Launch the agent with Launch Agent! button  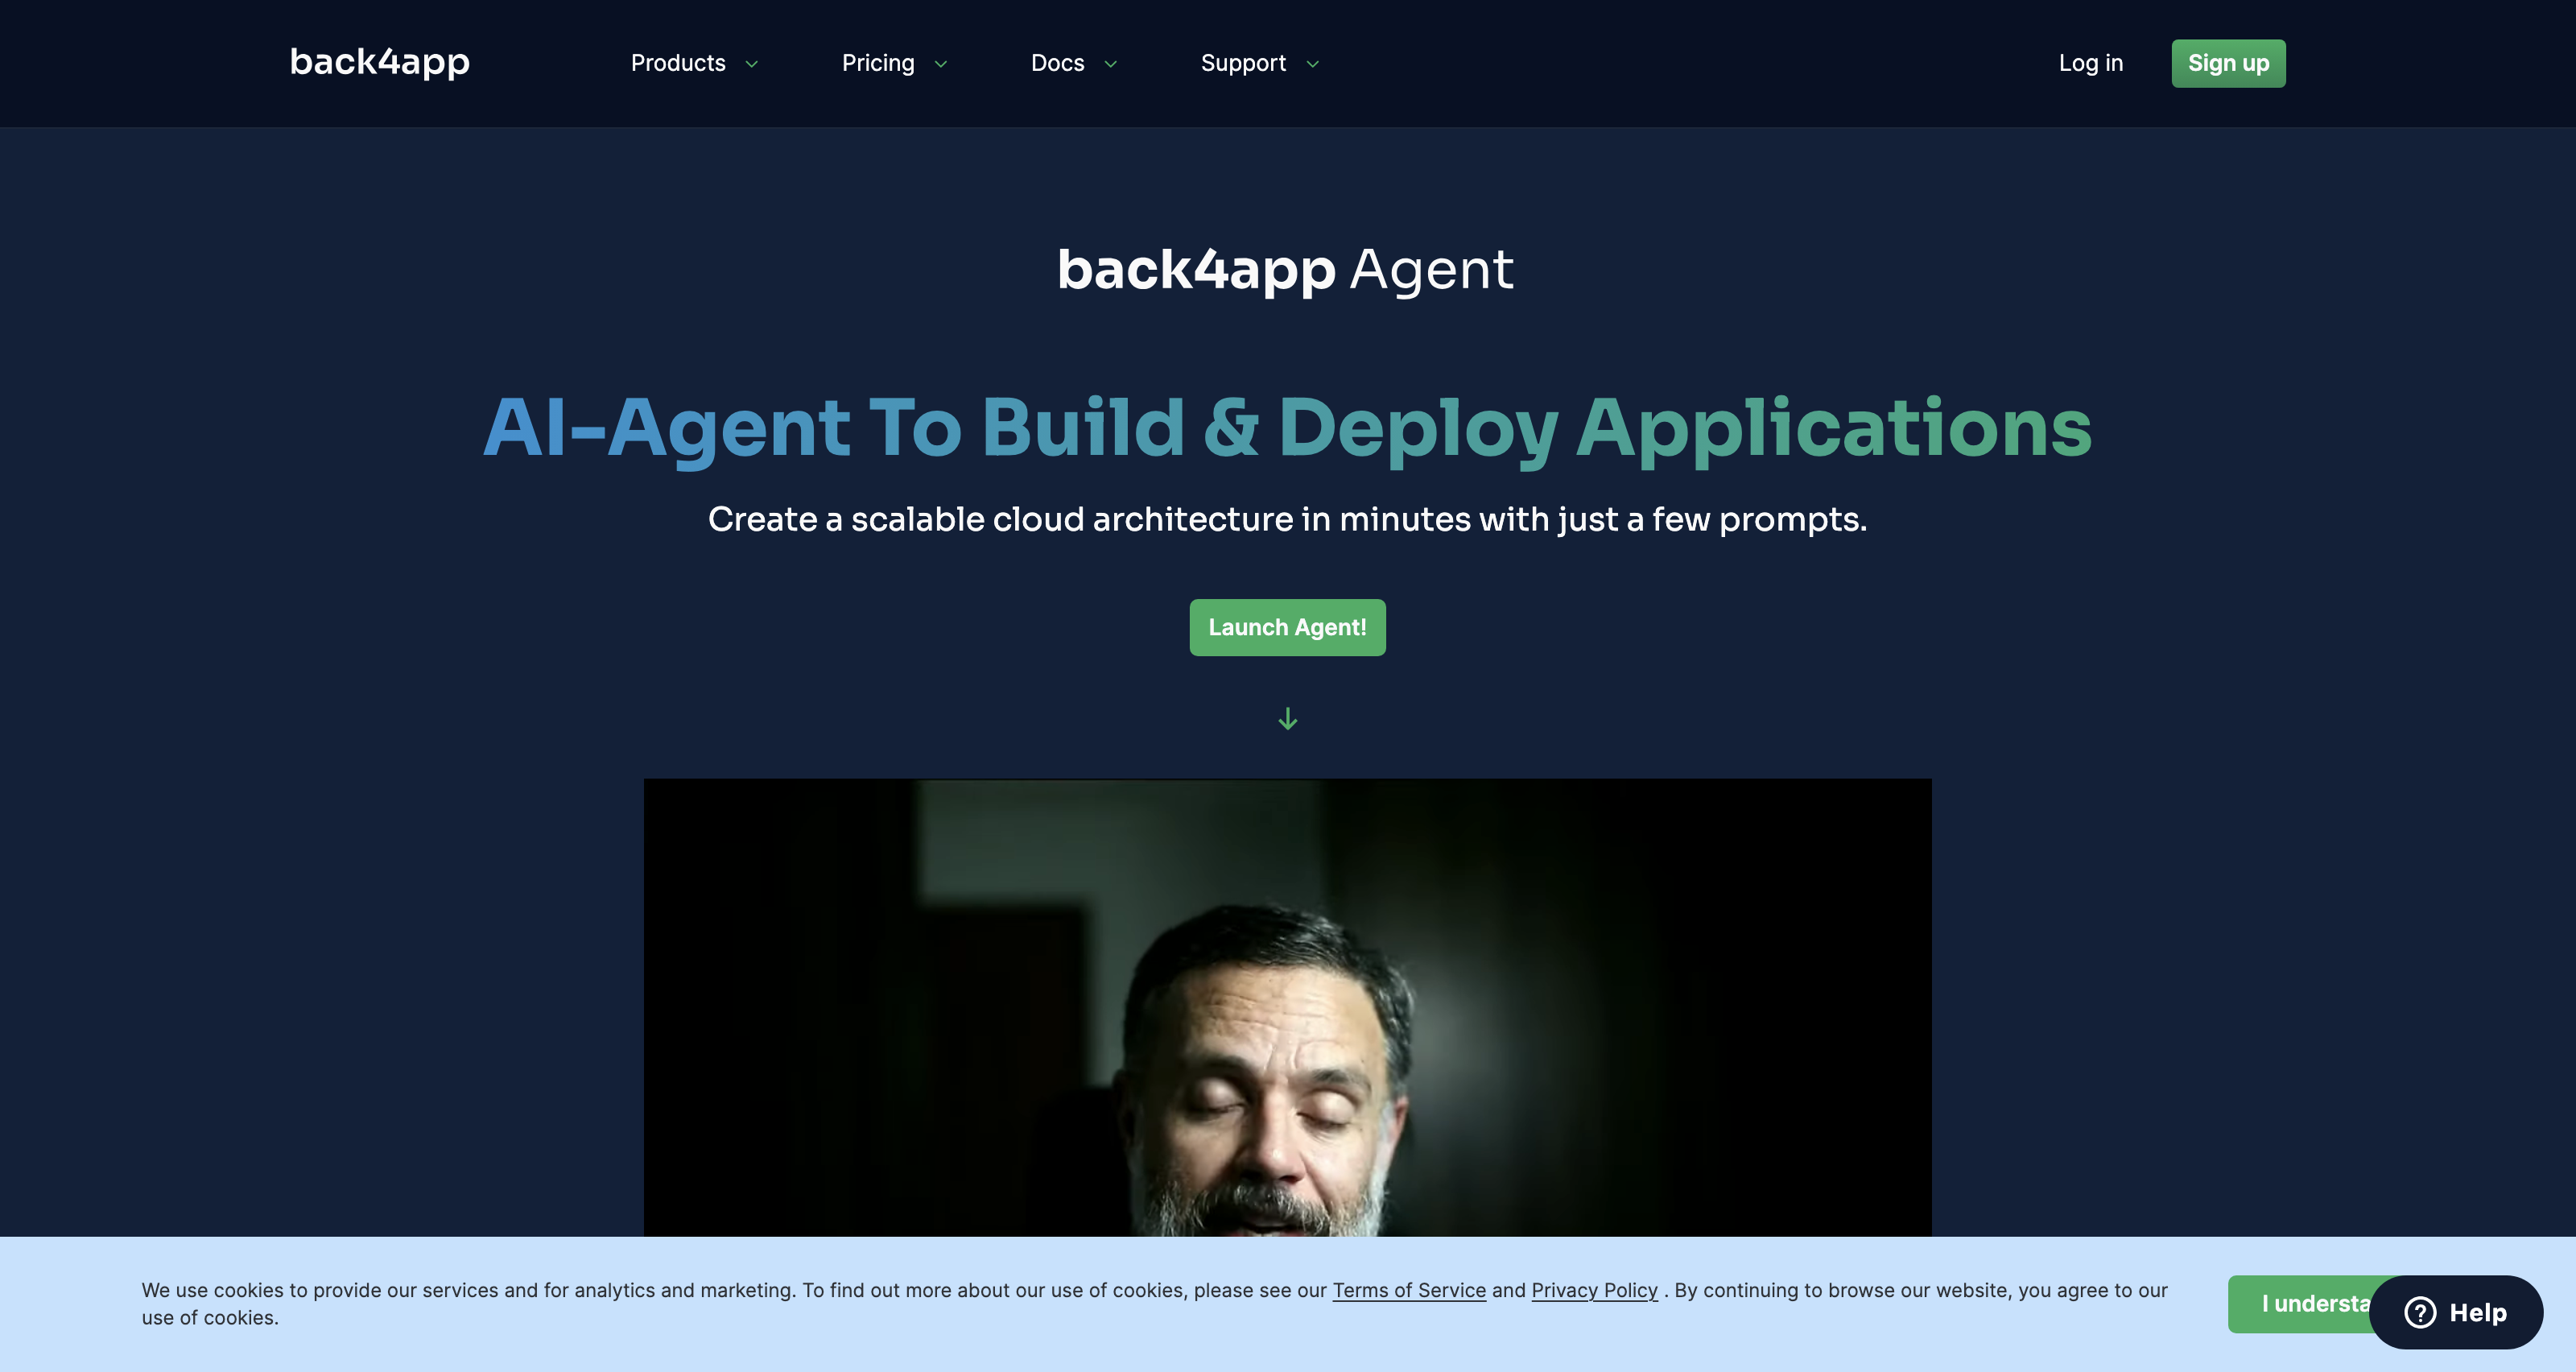point(1287,627)
